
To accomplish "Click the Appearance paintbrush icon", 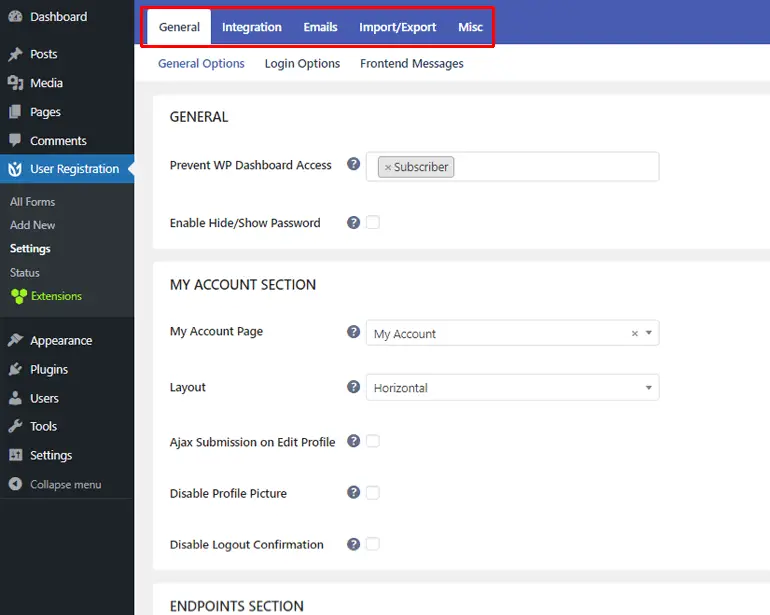I will (x=15, y=340).
